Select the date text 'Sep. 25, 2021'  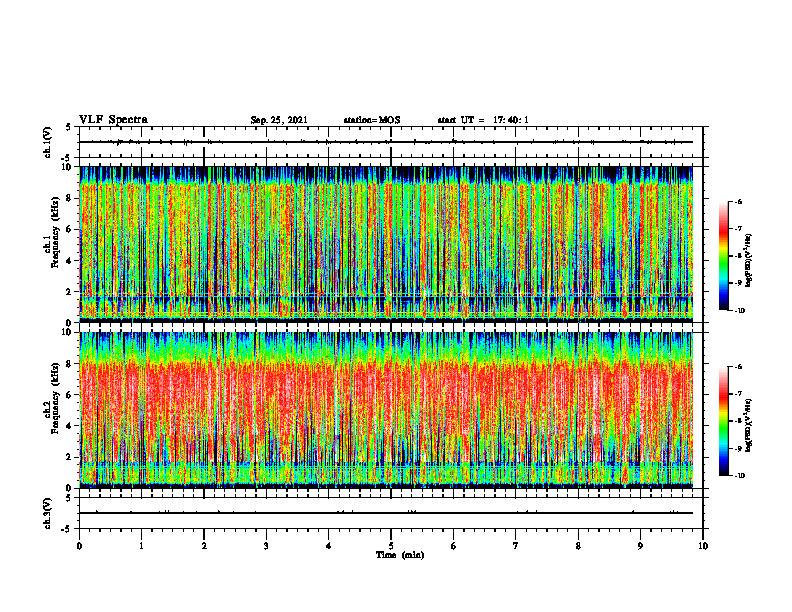point(279,120)
